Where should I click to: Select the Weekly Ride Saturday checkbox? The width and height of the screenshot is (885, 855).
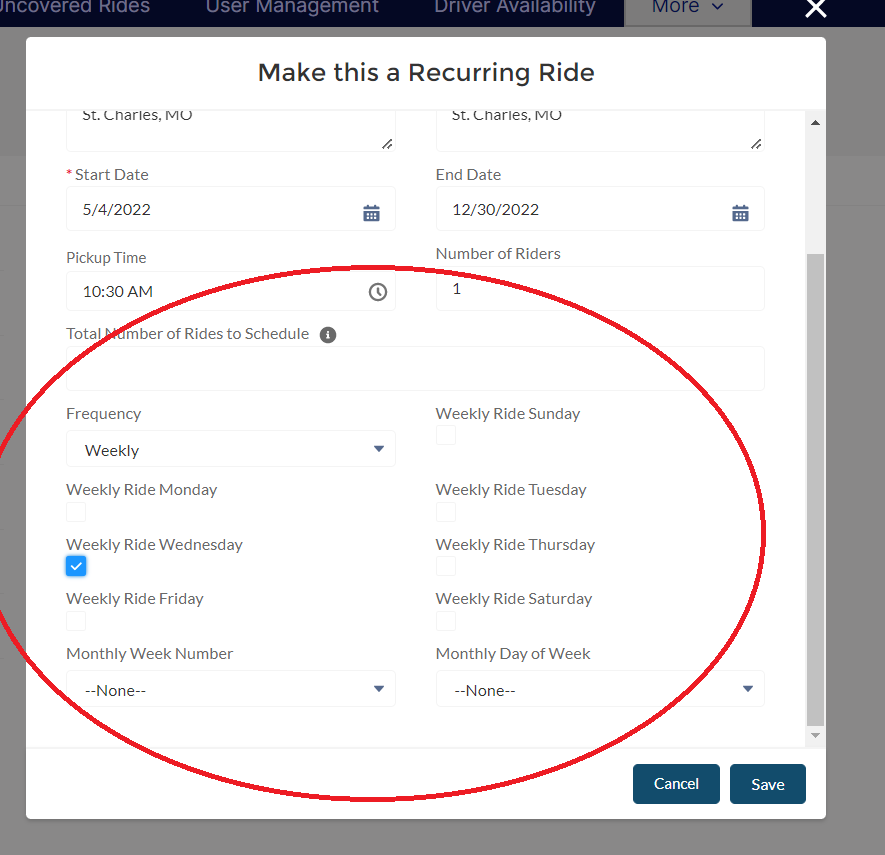tap(446, 621)
